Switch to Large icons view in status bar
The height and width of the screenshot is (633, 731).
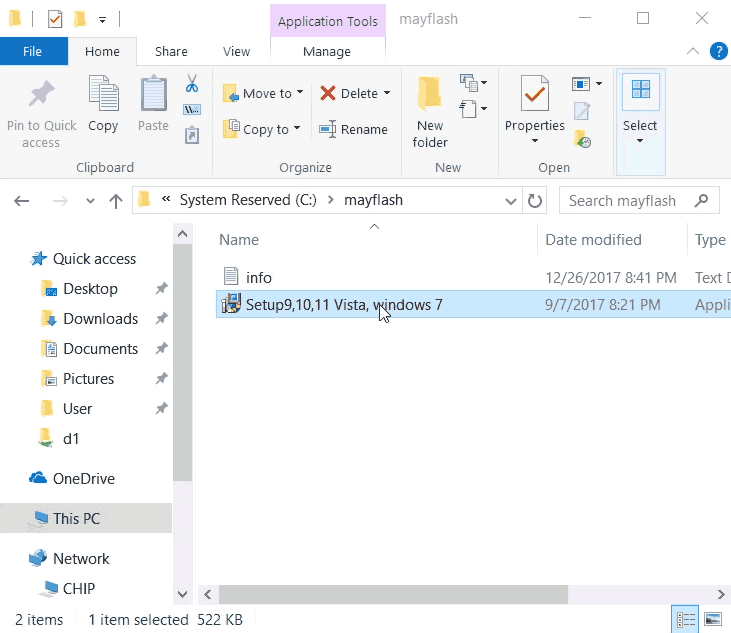713,619
